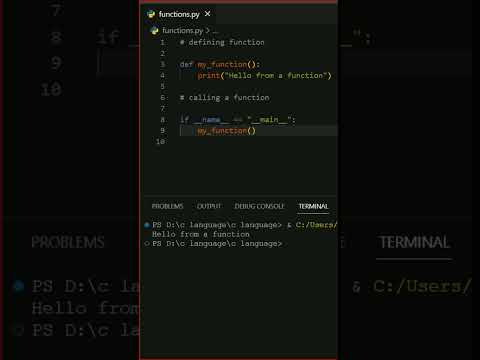Image resolution: width=480 pixels, height=360 pixels.
Task: Click the '# defining function' comment line
Action: pos(222,42)
